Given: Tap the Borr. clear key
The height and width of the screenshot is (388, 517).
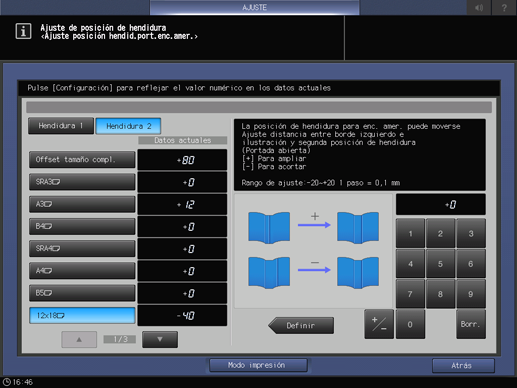Looking at the screenshot, I should 471,324.
